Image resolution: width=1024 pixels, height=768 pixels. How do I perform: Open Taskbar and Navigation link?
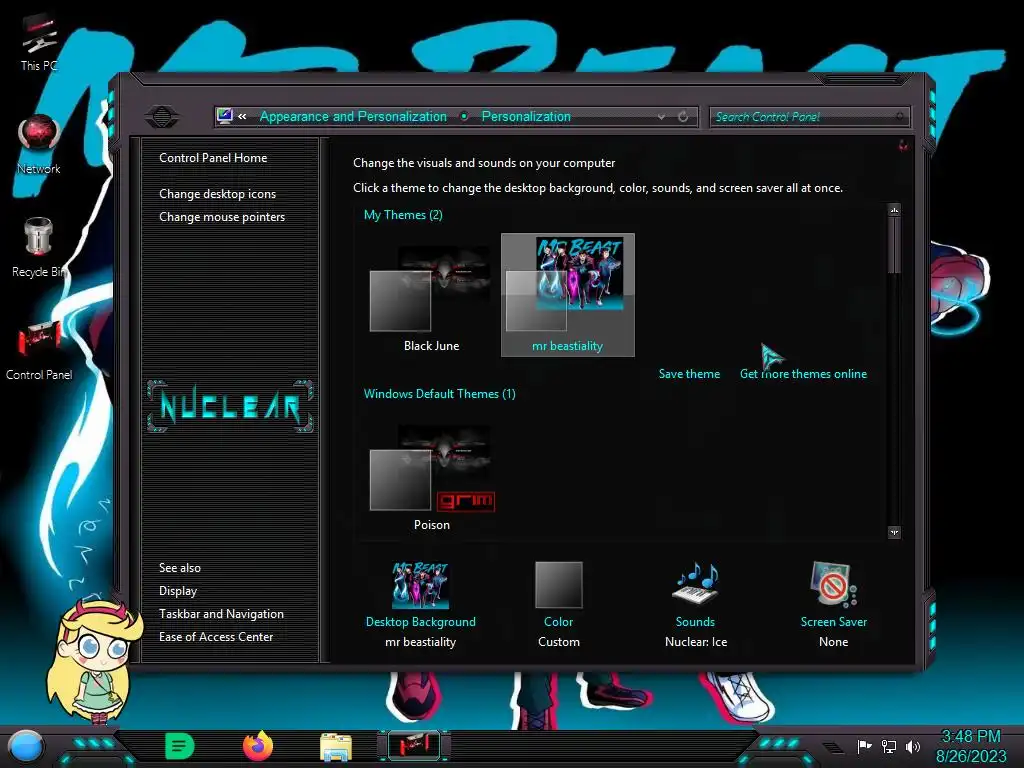tap(221, 614)
